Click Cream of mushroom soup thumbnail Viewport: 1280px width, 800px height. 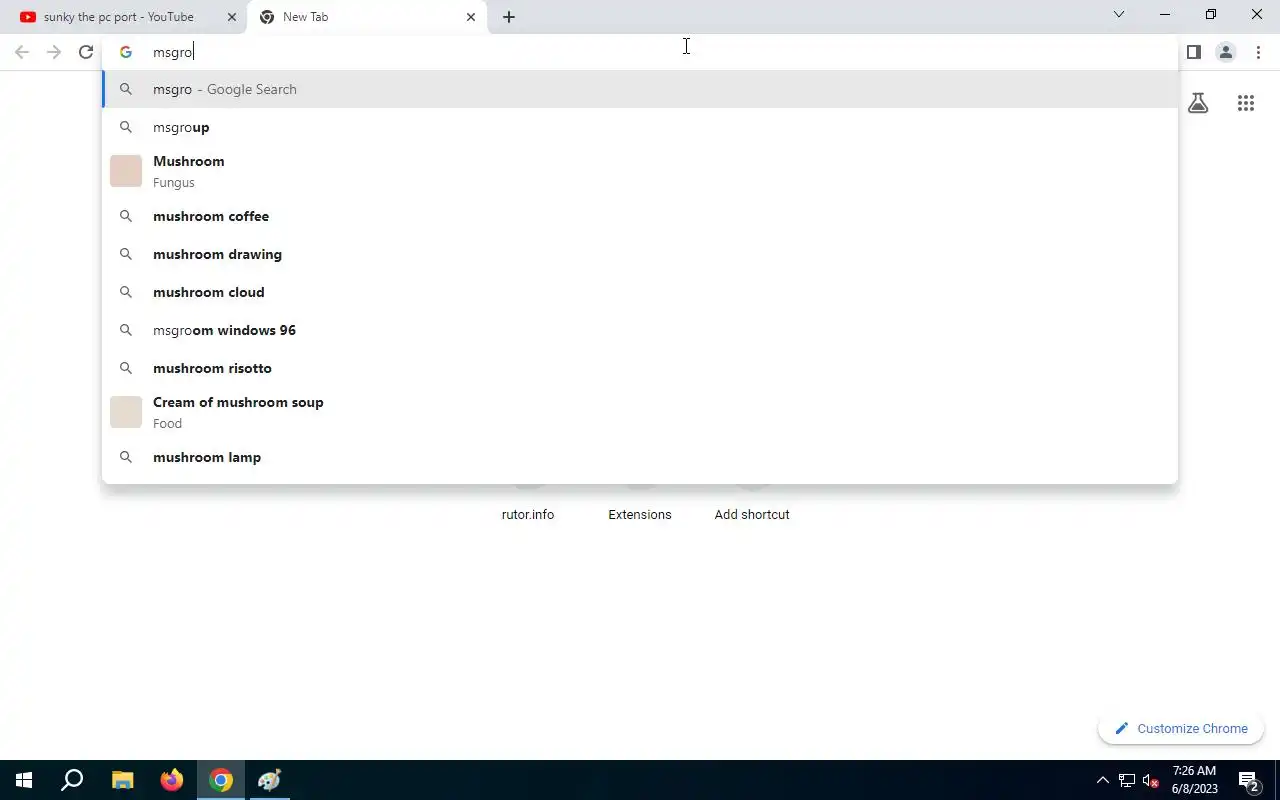point(126,412)
